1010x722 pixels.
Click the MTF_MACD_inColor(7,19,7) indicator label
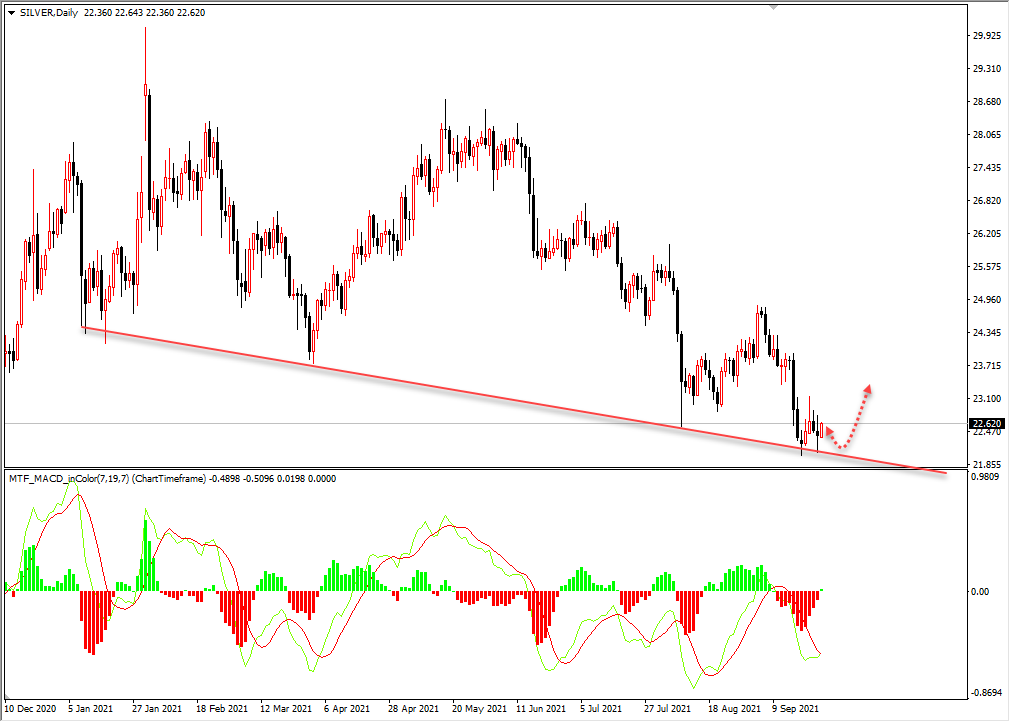click(69, 479)
